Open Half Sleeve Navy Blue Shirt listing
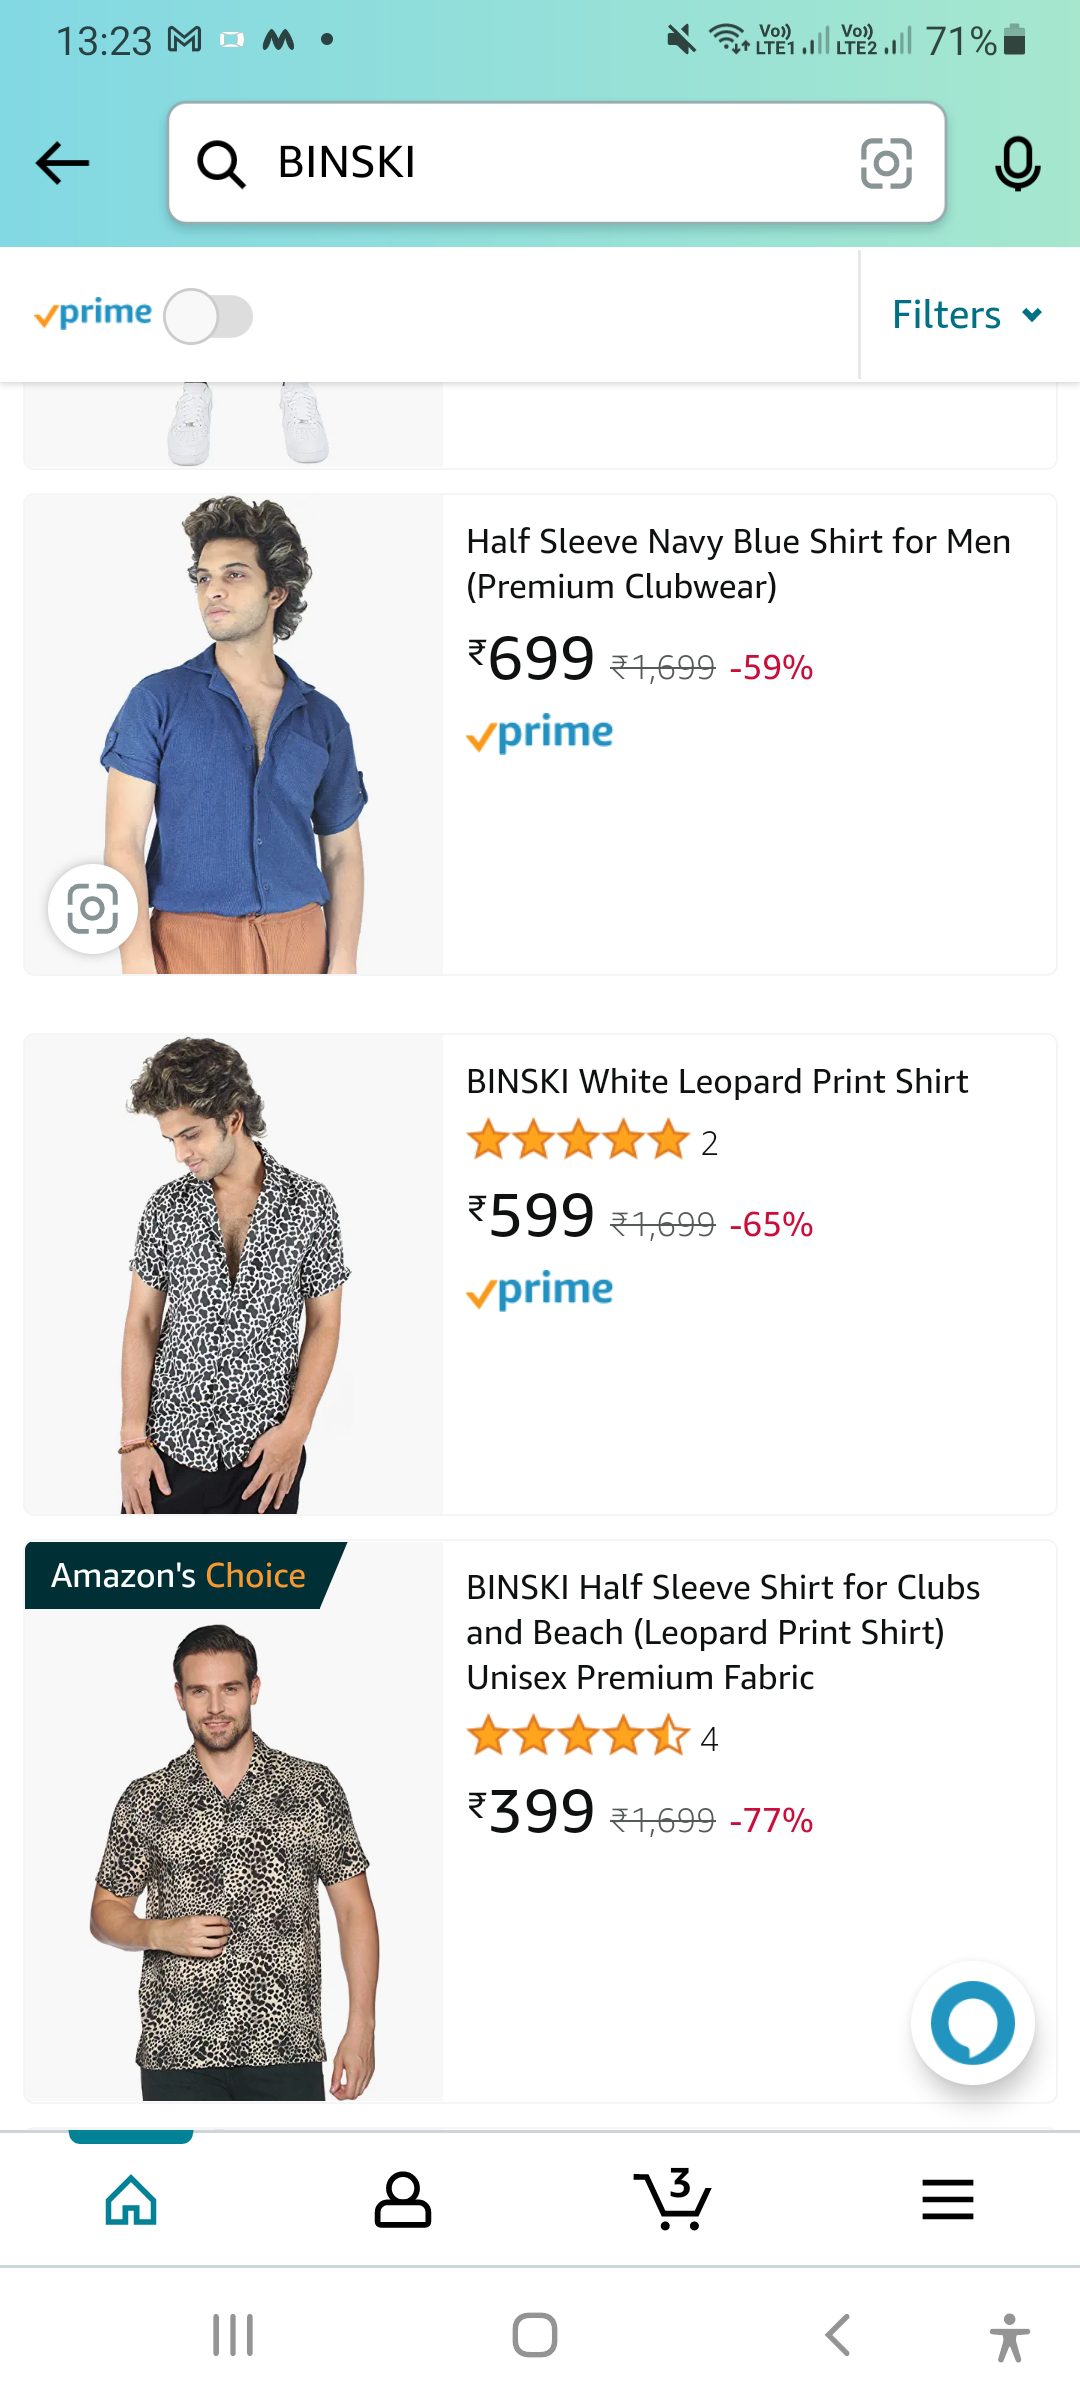The height and width of the screenshot is (2400, 1080). [x=738, y=563]
